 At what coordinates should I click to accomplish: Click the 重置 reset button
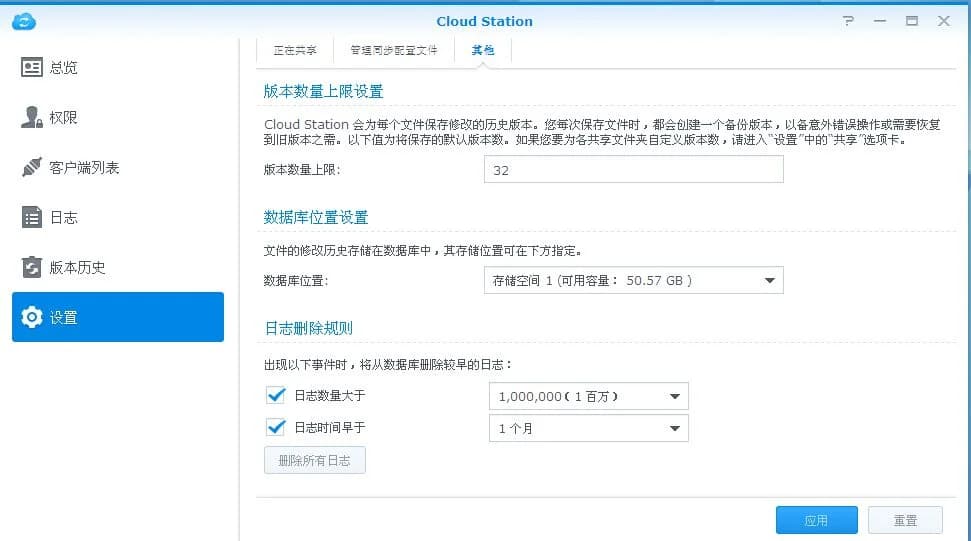coord(905,520)
